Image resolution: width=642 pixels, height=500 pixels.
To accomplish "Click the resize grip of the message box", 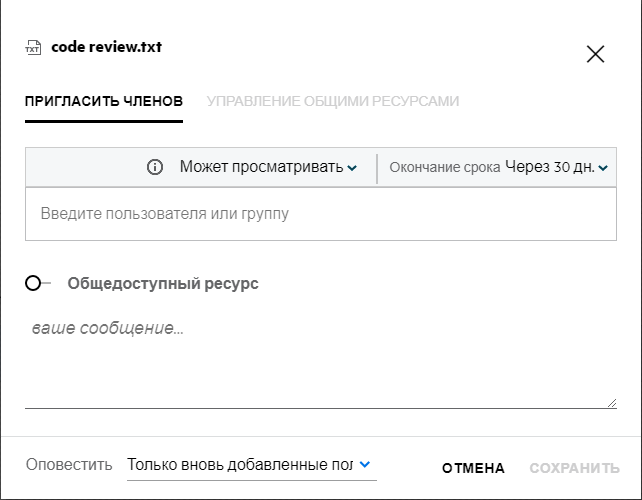I will [x=611, y=402].
